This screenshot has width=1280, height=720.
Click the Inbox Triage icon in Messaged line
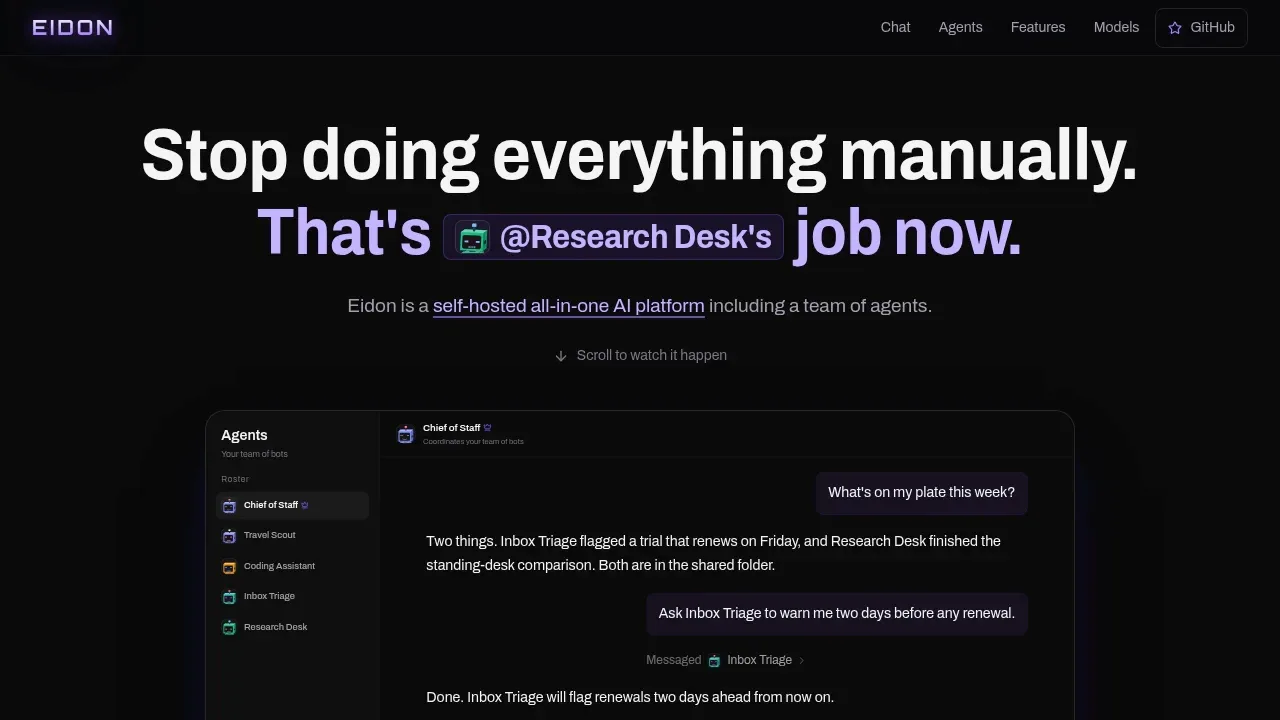click(x=714, y=660)
